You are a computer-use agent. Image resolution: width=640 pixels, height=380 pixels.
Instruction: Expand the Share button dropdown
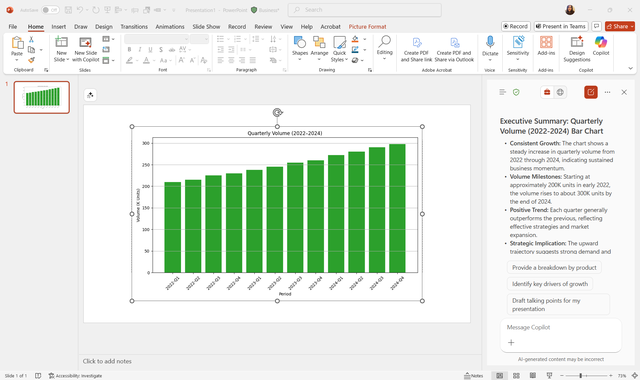(x=632, y=26)
